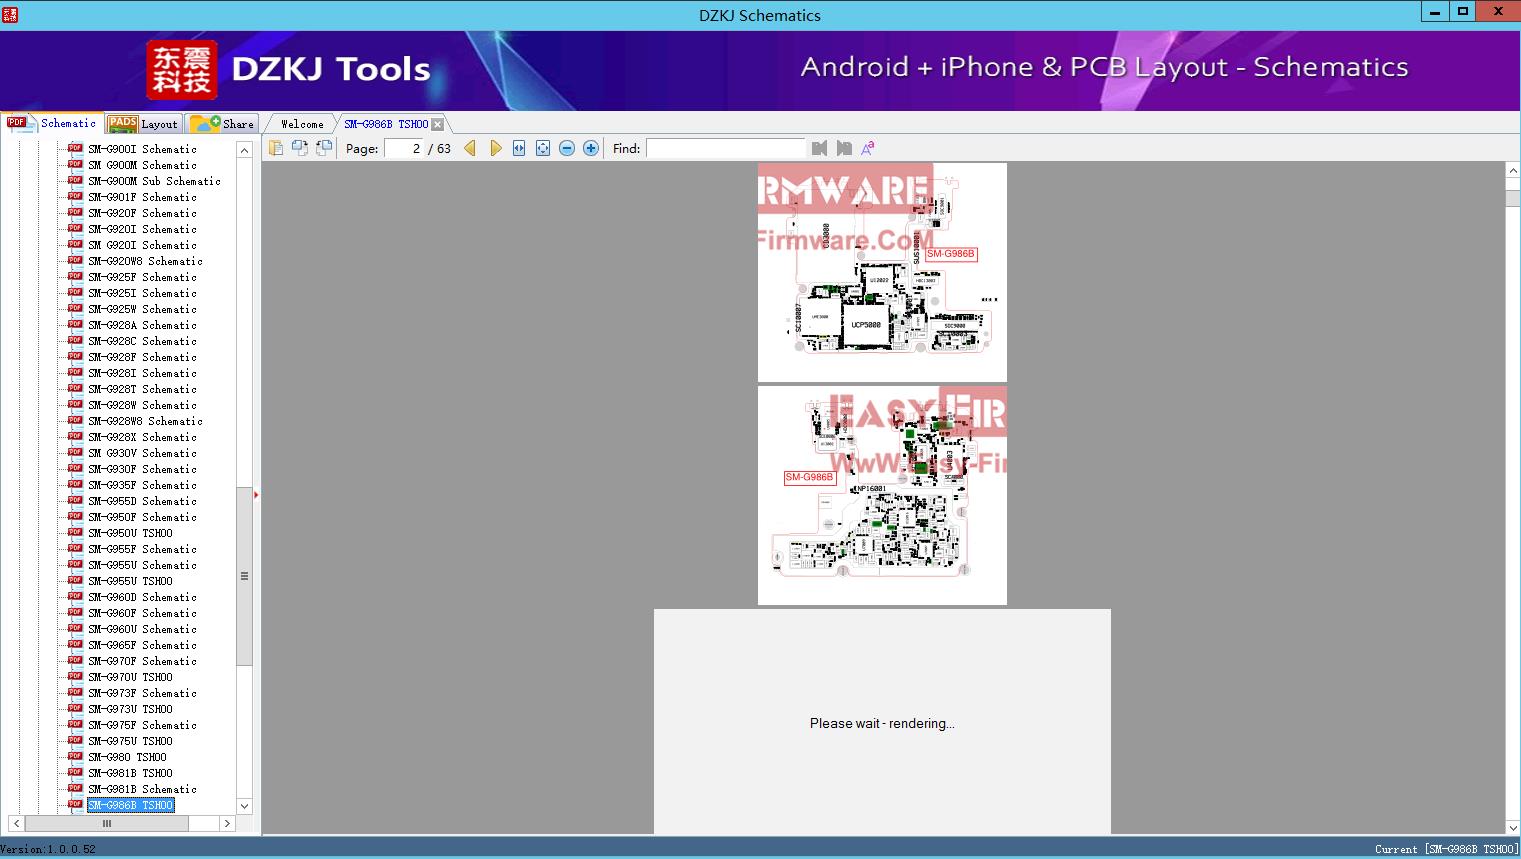The image size is (1521, 859).
Task: Open SM-G900I Schematic in the tree
Action: coord(142,149)
